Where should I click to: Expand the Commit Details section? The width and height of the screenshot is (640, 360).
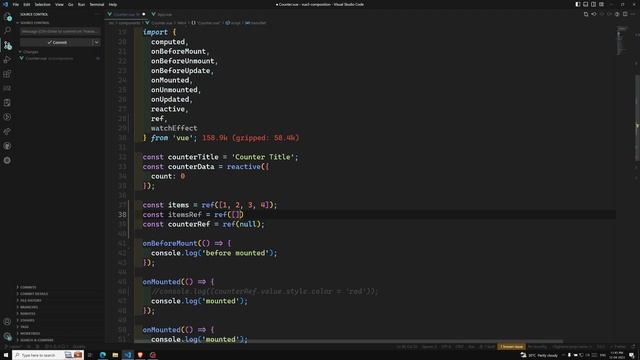(34, 294)
